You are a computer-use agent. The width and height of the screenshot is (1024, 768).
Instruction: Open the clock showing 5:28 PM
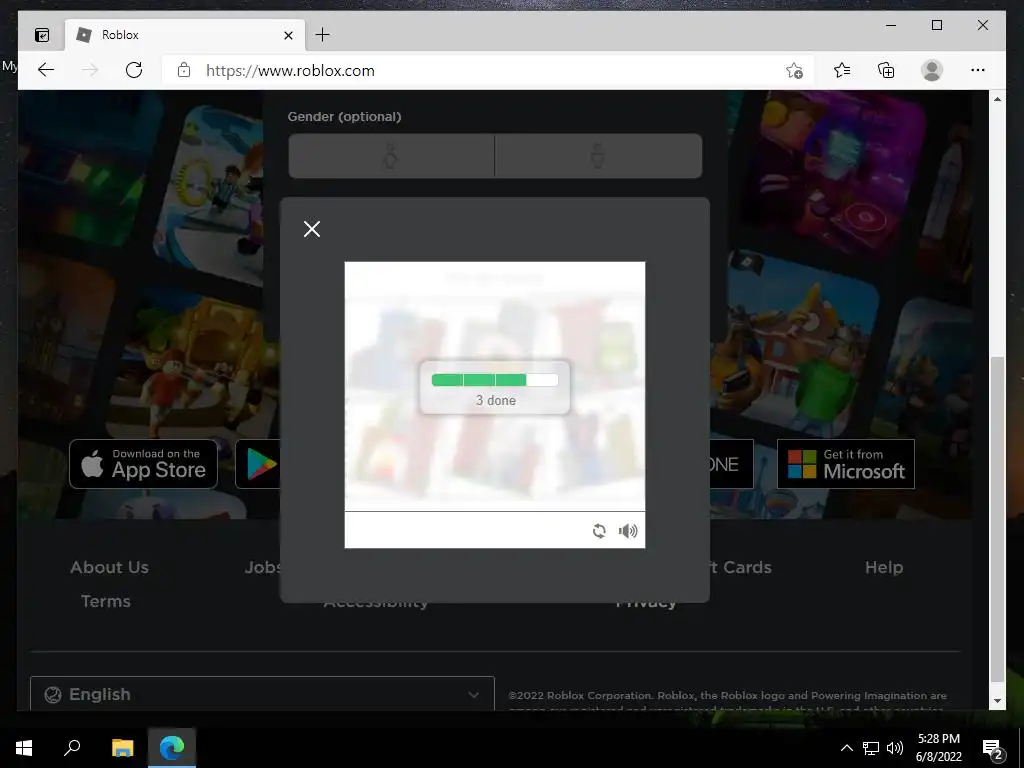point(938,748)
